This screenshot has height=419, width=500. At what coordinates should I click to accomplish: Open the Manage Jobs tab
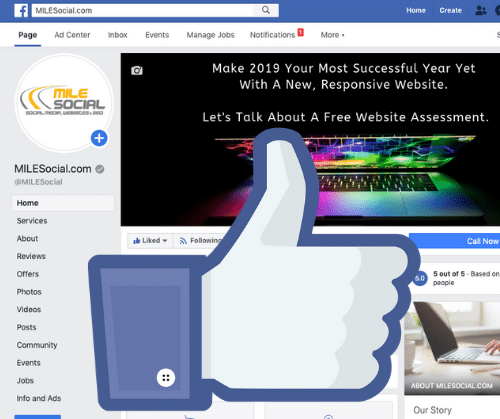[210, 35]
